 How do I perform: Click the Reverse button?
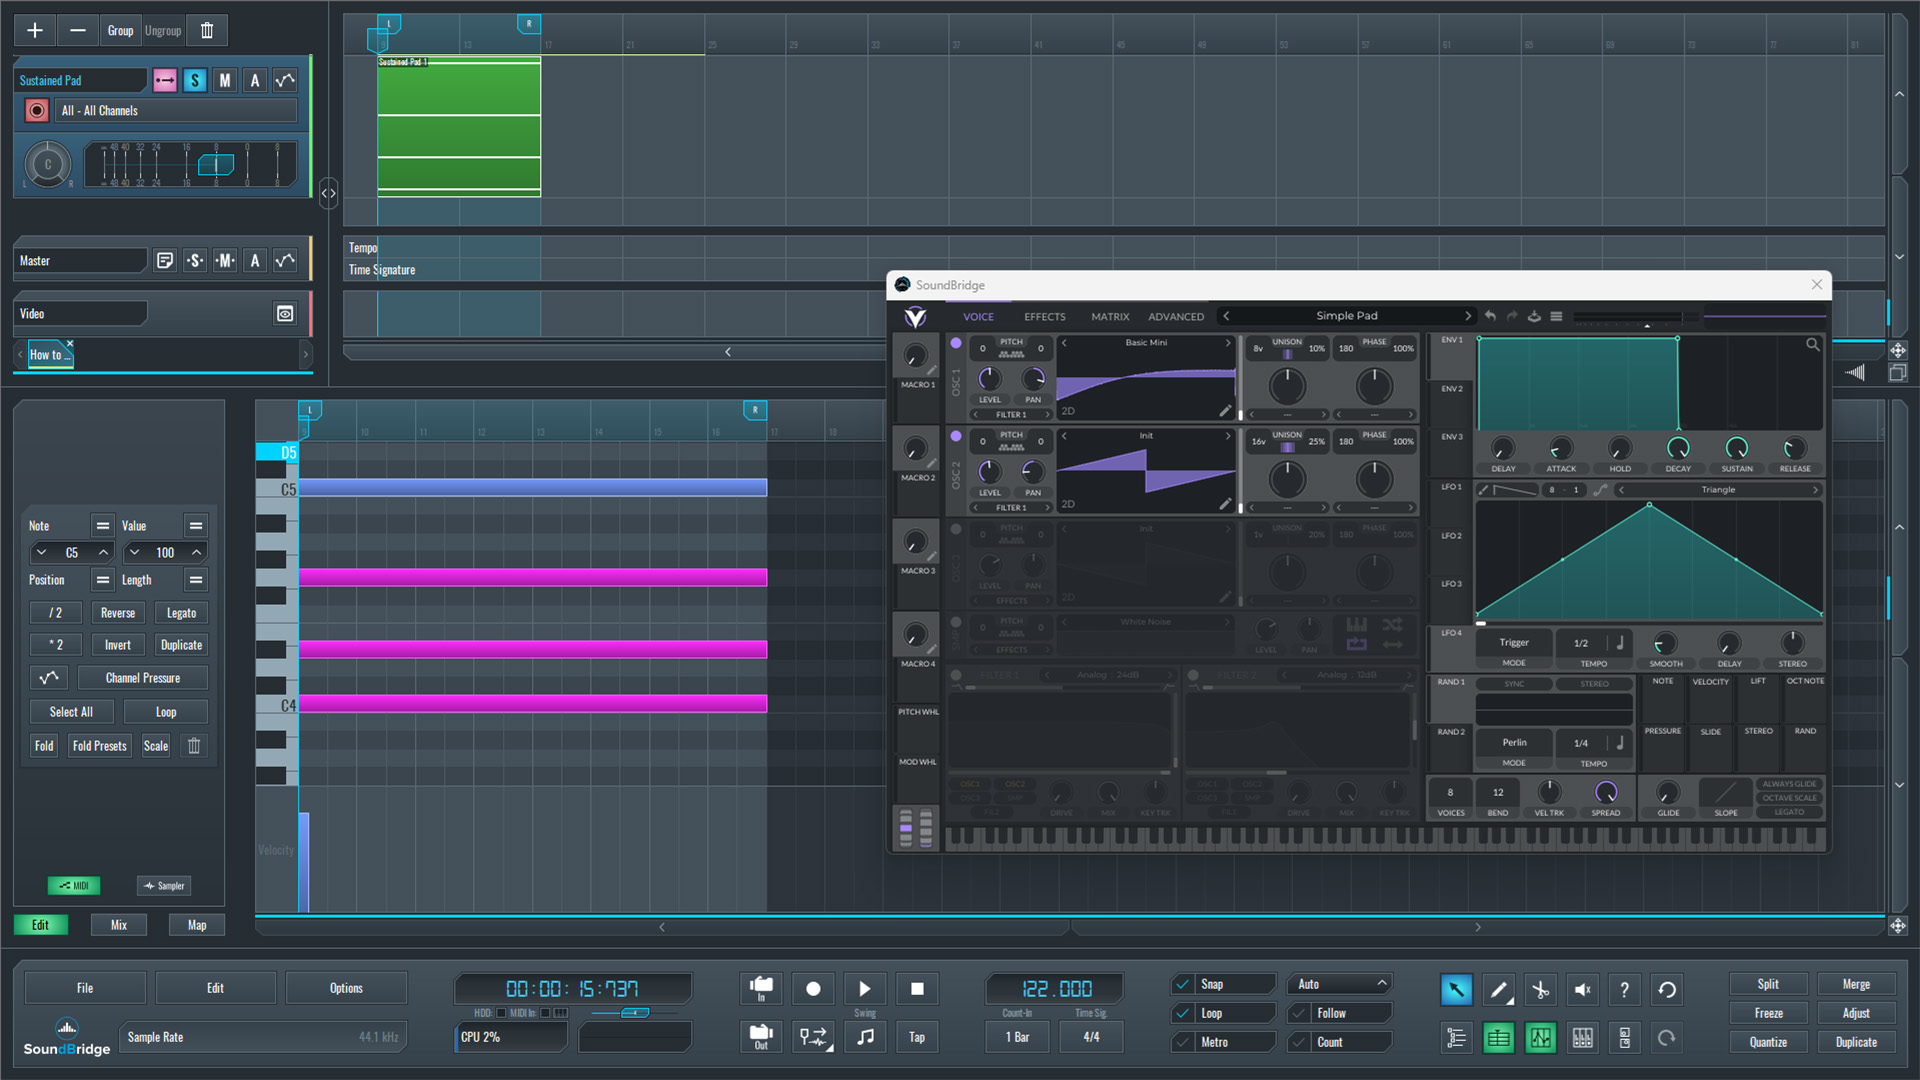pyautogui.click(x=118, y=613)
